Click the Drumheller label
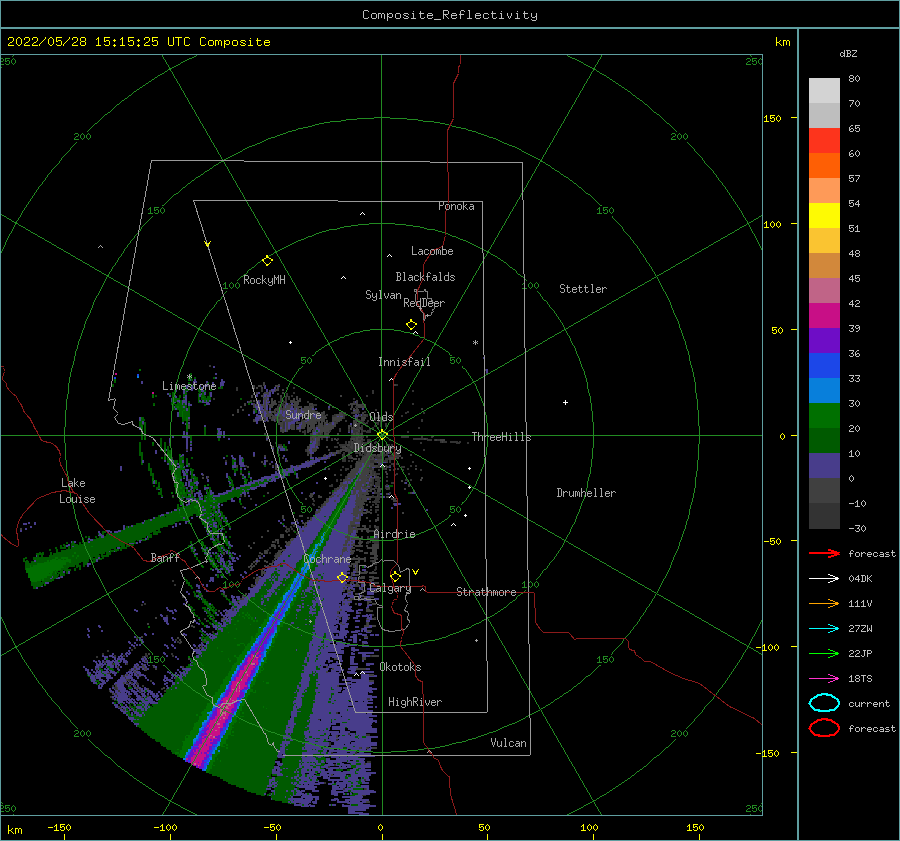Image resolution: width=900 pixels, height=841 pixels. pos(586,493)
